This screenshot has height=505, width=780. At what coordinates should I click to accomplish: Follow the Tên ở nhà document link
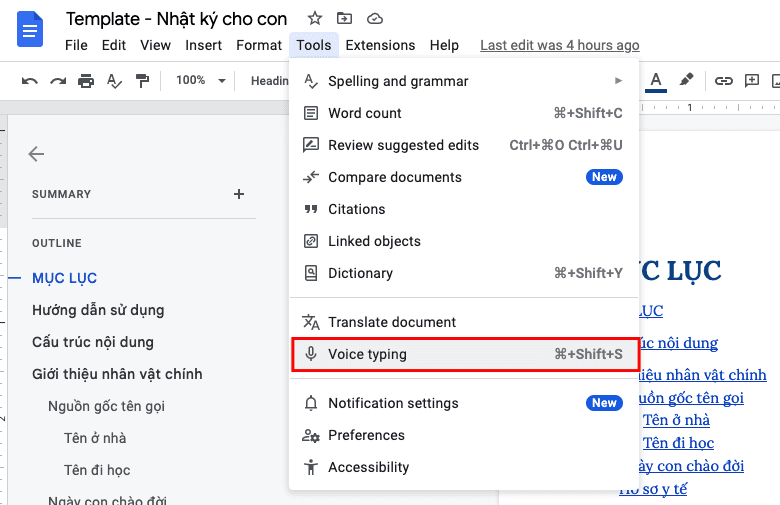[676, 420]
